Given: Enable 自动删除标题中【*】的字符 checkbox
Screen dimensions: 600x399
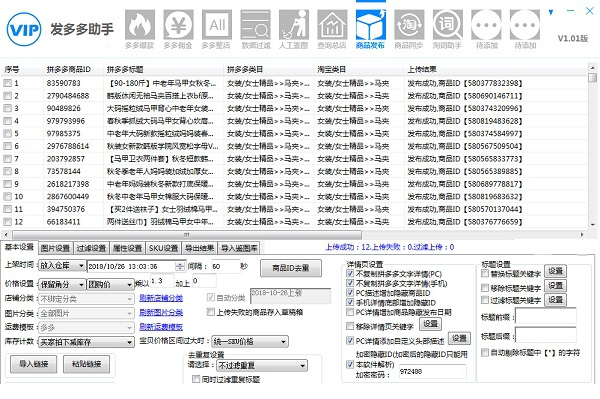Looking at the screenshot, I should (x=485, y=352).
